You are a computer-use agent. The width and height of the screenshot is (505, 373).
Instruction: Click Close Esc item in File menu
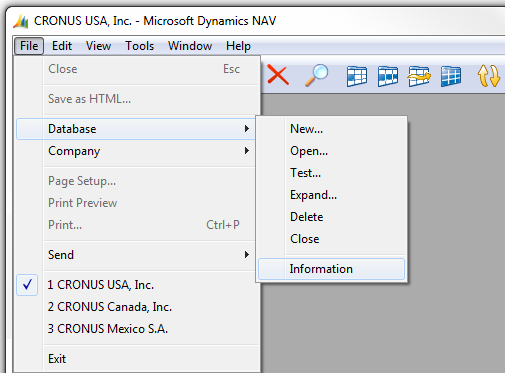[136, 69]
